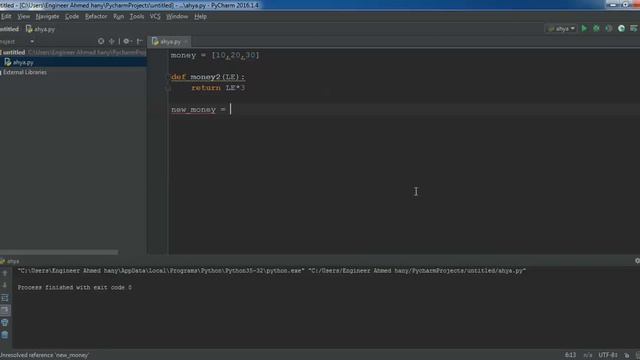The image size is (640, 360).
Task: Open the run configuration dropdown labeled ahya
Action: 561,29
